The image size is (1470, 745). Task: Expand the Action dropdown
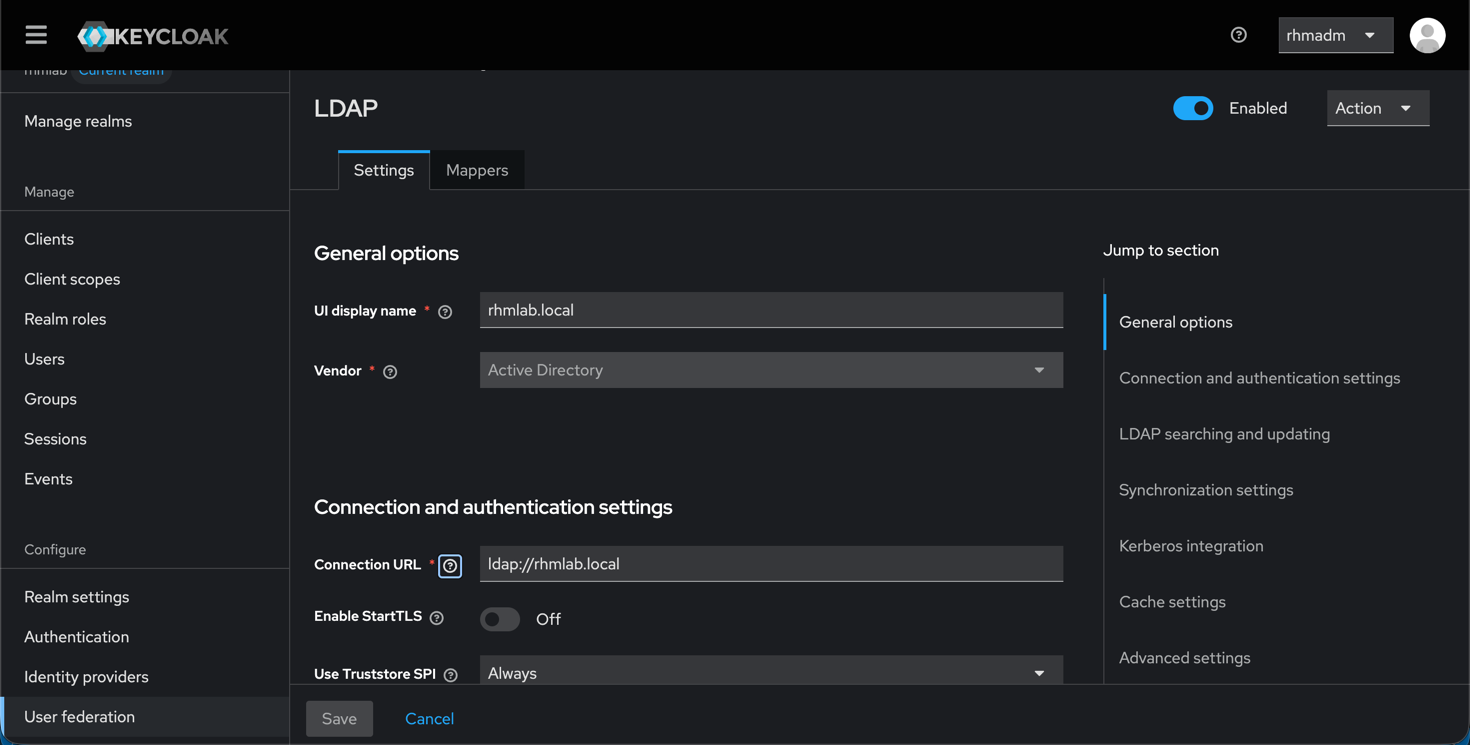pos(1377,108)
